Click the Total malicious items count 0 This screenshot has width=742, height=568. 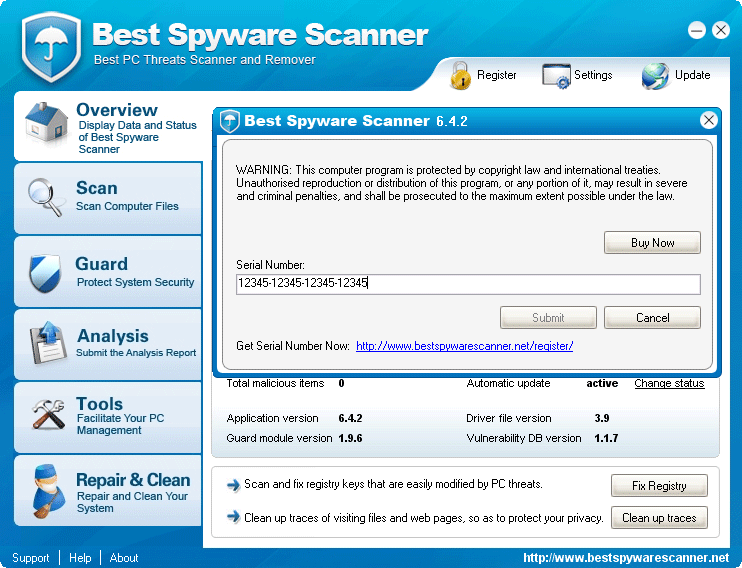pyautogui.click(x=341, y=383)
